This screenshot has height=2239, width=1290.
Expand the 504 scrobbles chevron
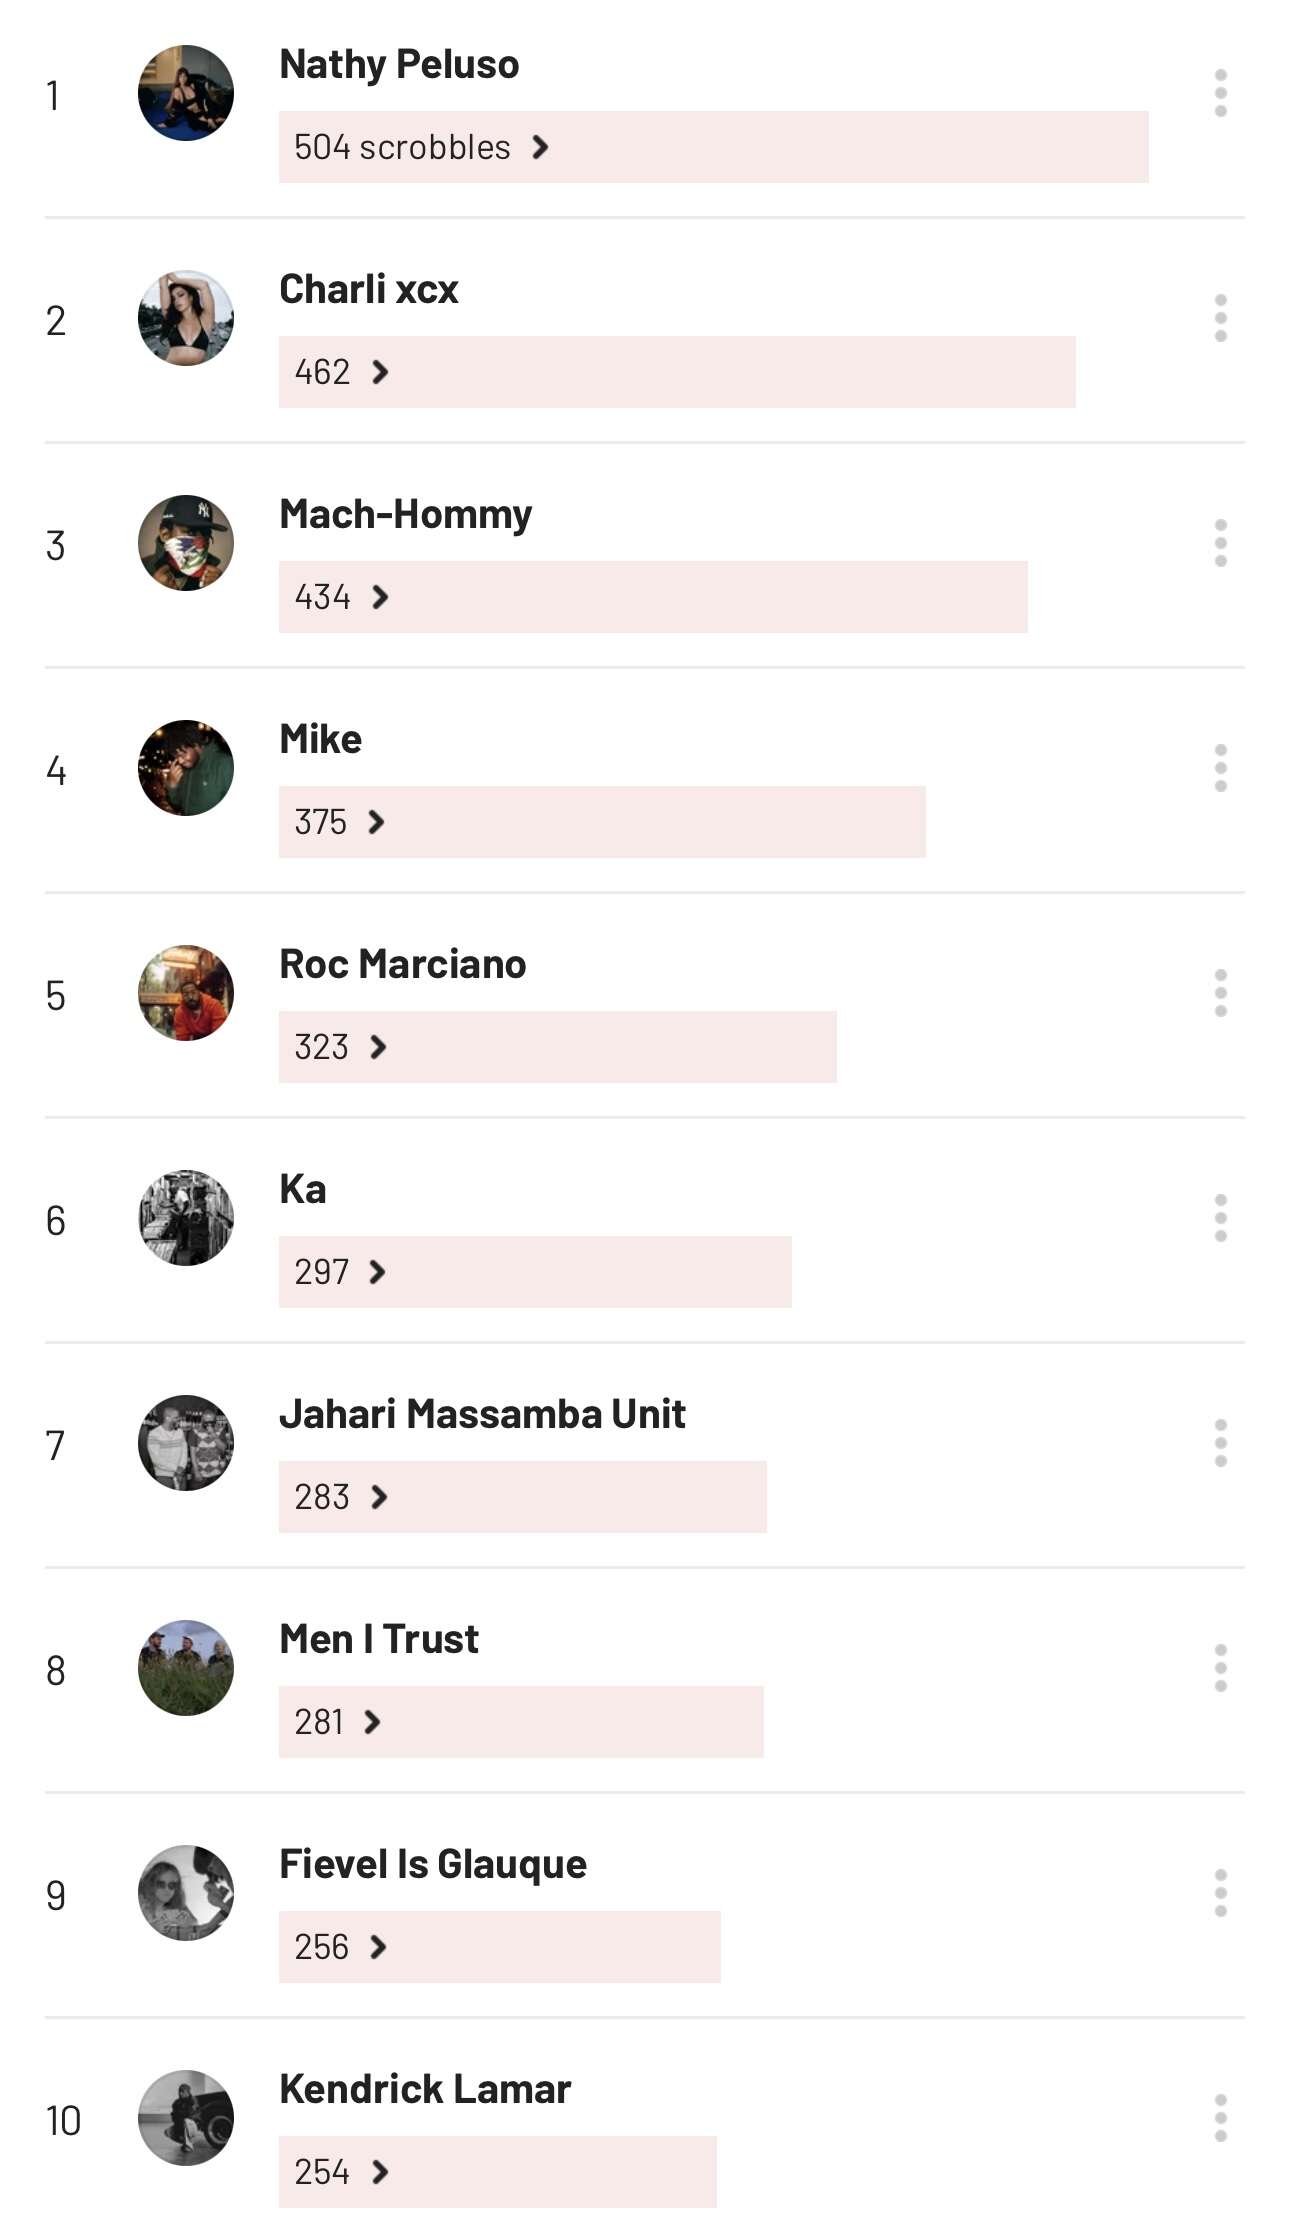point(541,147)
